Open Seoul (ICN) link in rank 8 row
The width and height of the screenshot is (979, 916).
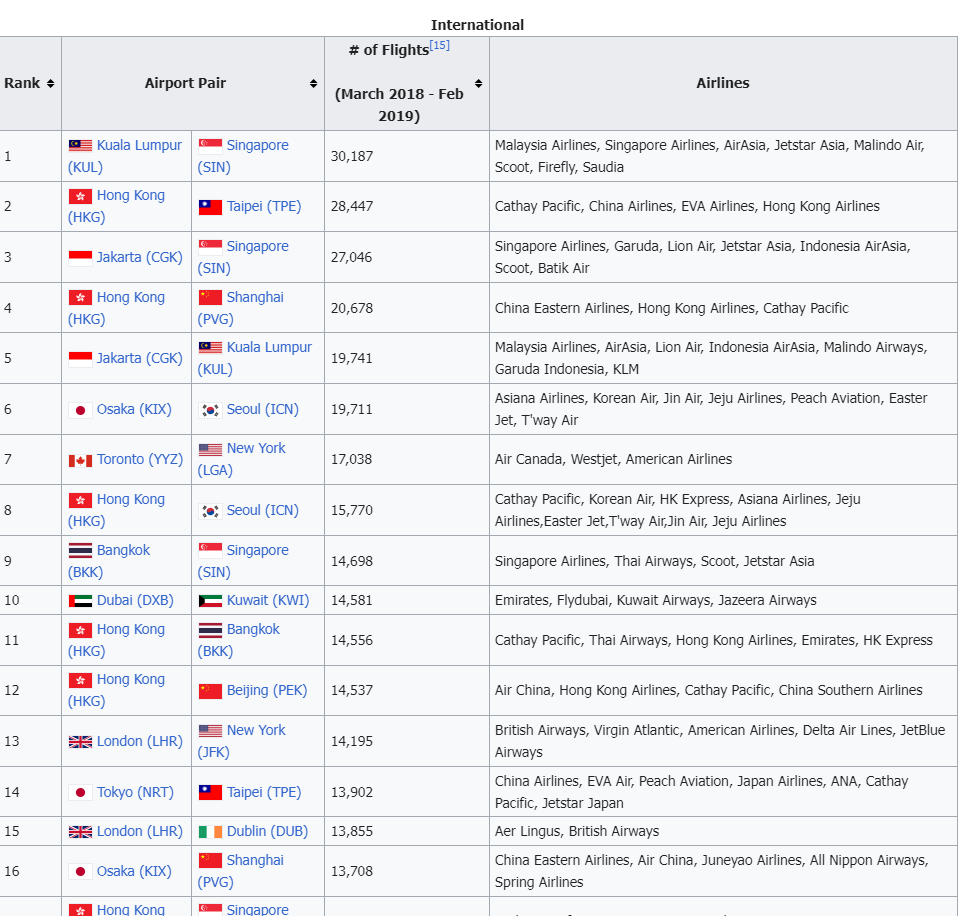(x=262, y=510)
